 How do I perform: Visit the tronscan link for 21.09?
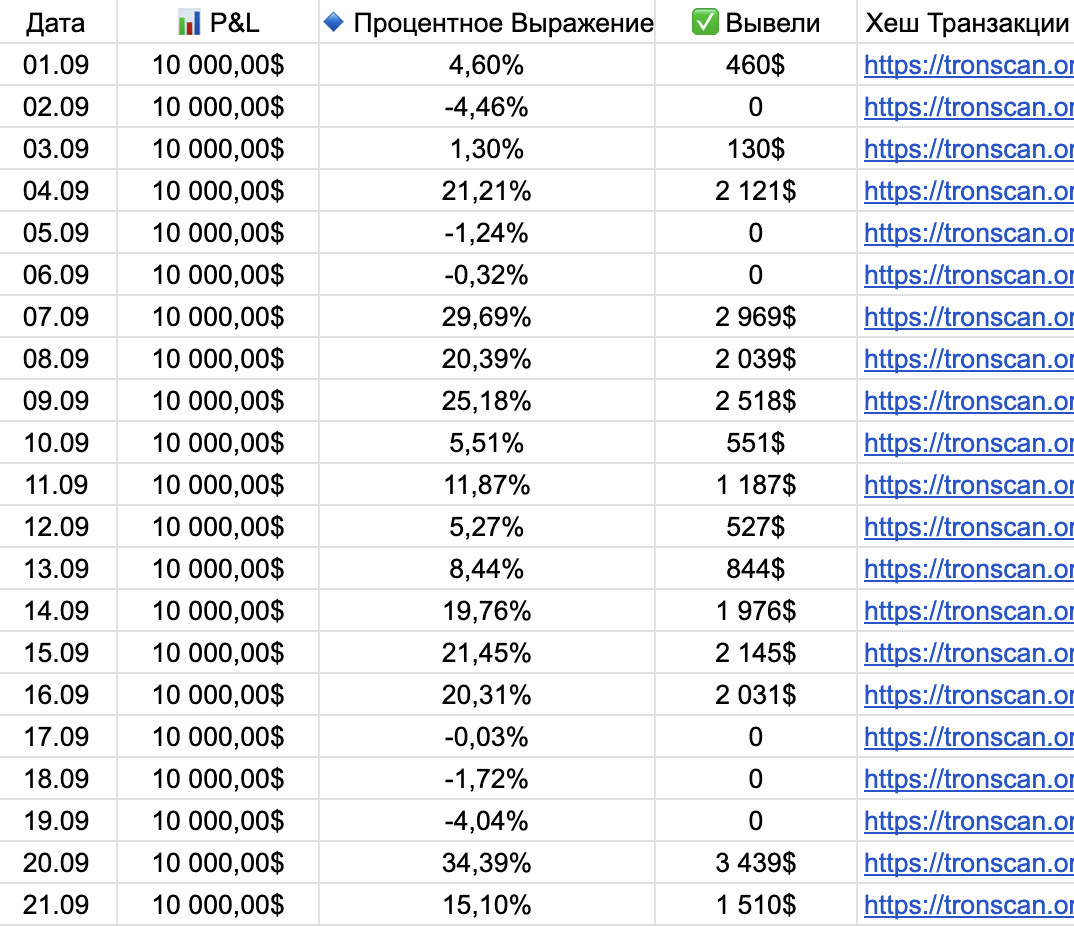click(968, 905)
